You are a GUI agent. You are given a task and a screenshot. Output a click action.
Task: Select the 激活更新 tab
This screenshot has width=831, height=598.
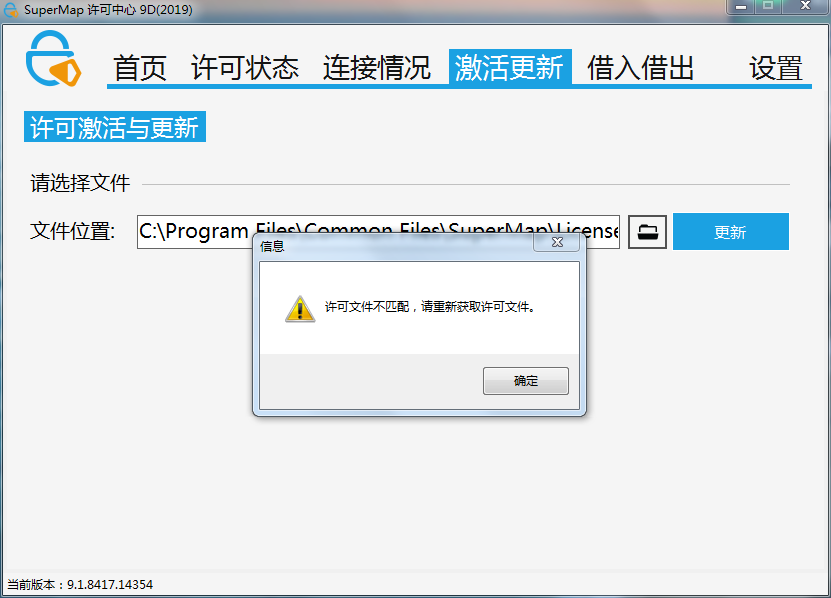pos(510,67)
